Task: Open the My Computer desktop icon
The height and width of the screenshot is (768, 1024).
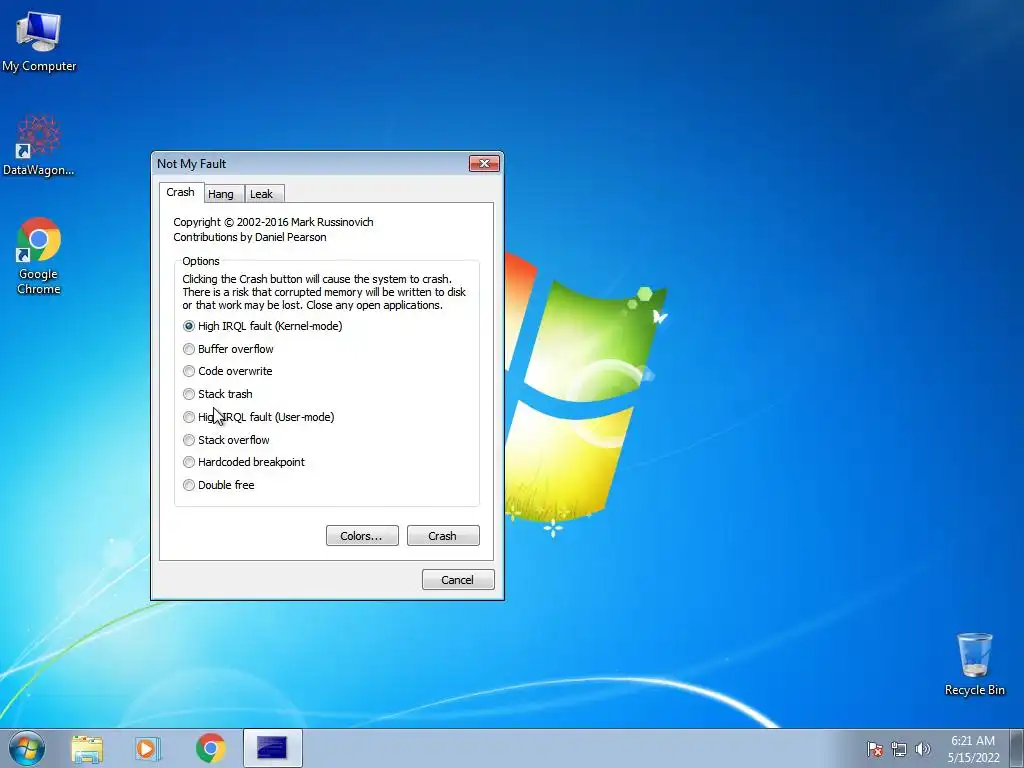Action: pyautogui.click(x=39, y=40)
